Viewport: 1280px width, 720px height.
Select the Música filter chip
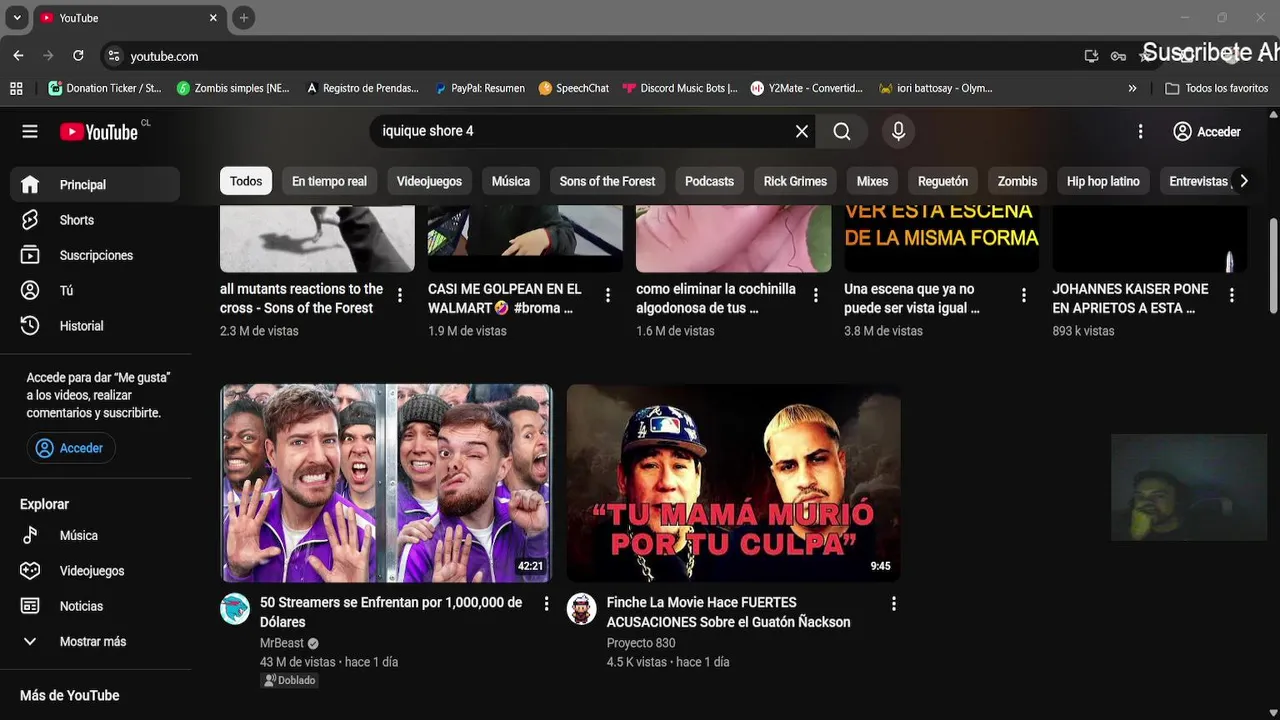511,181
